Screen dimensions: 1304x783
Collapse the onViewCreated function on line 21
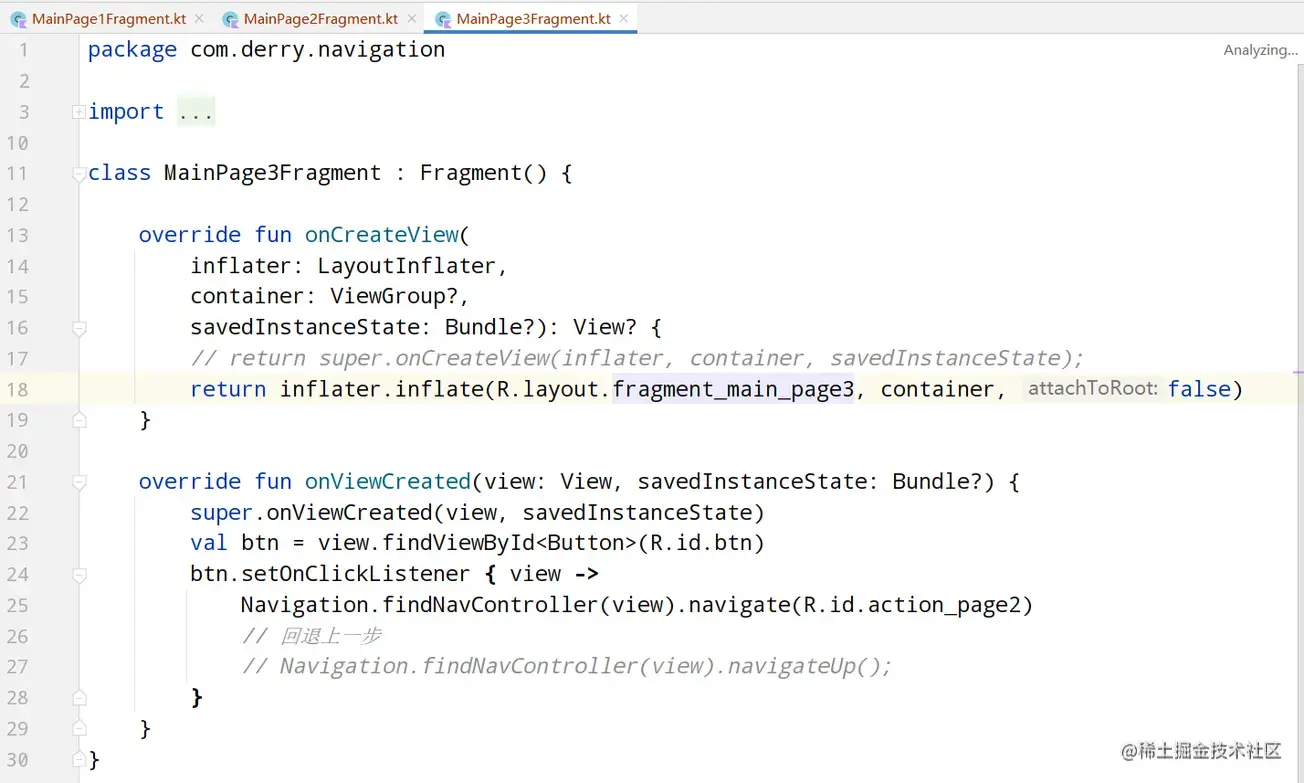tap(79, 482)
